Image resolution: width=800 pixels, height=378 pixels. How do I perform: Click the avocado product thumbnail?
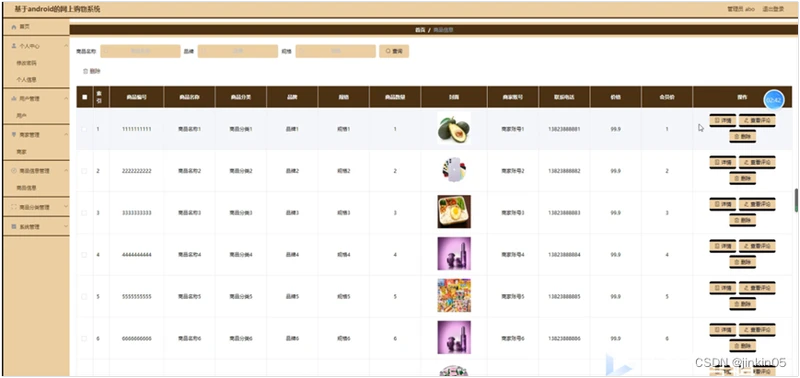click(454, 129)
